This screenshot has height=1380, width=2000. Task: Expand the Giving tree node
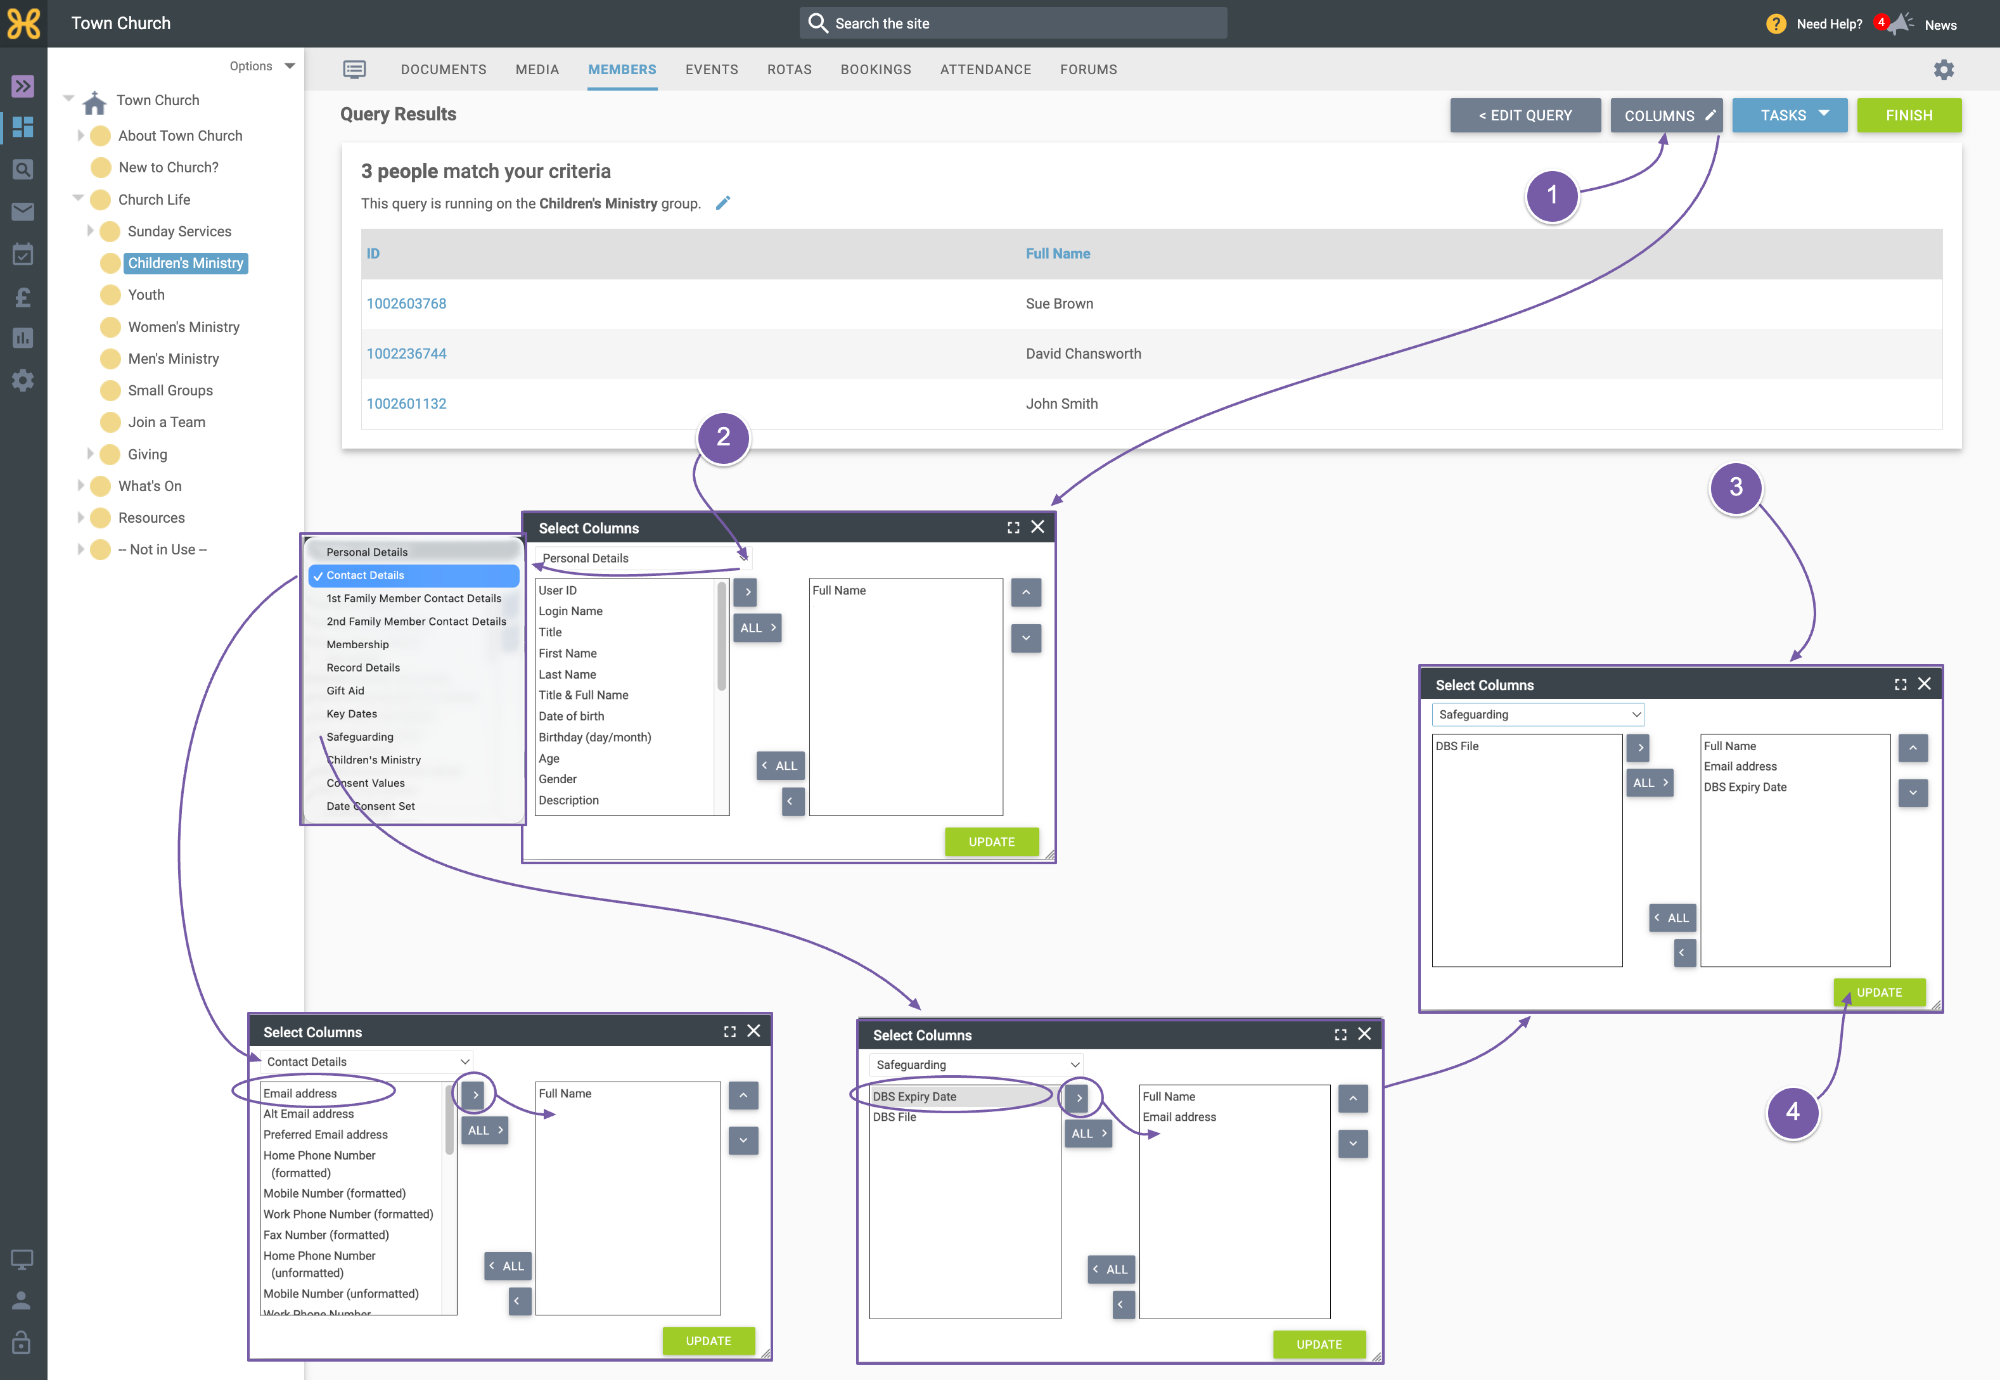(x=91, y=454)
